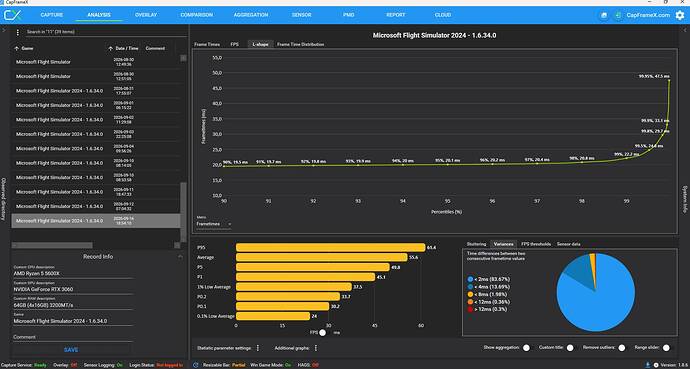The image size is (690, 369).
Task: Select the ANALYSIS tab
Action: click(99, 15)
